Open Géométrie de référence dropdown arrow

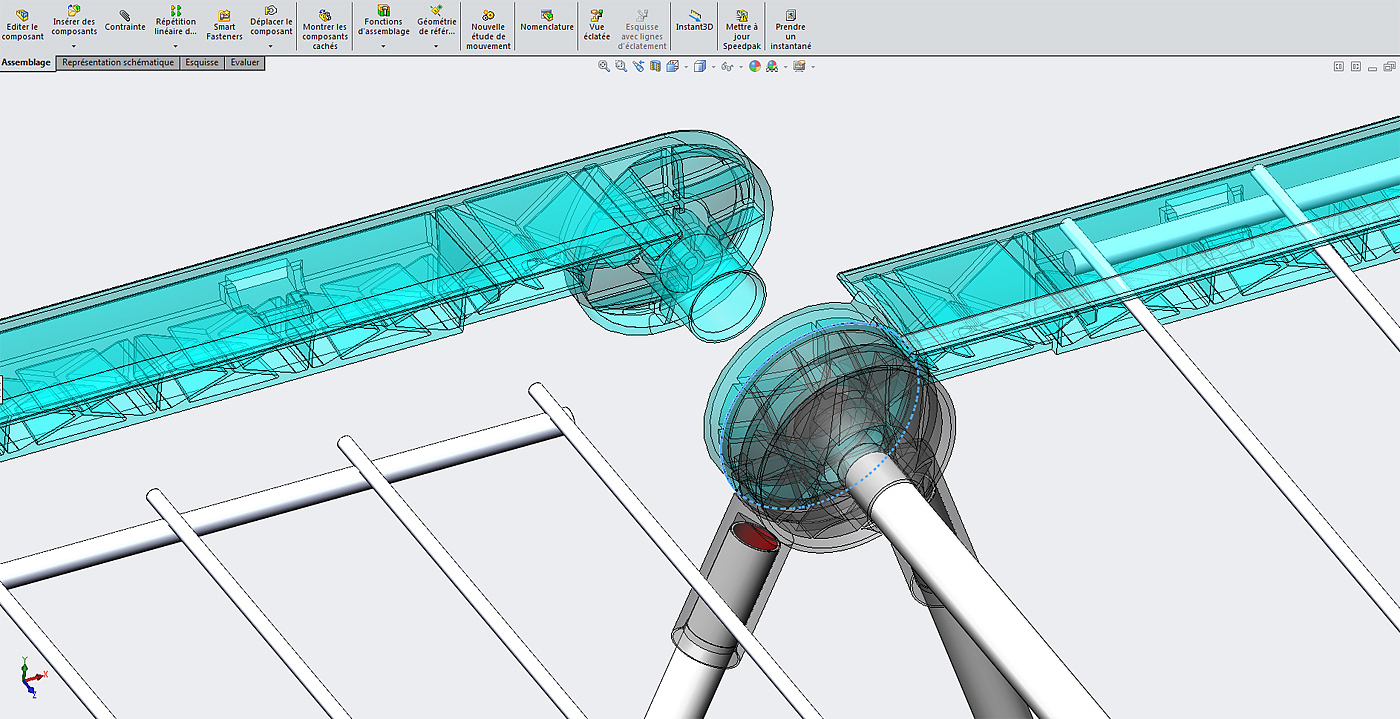click(436, 46)
